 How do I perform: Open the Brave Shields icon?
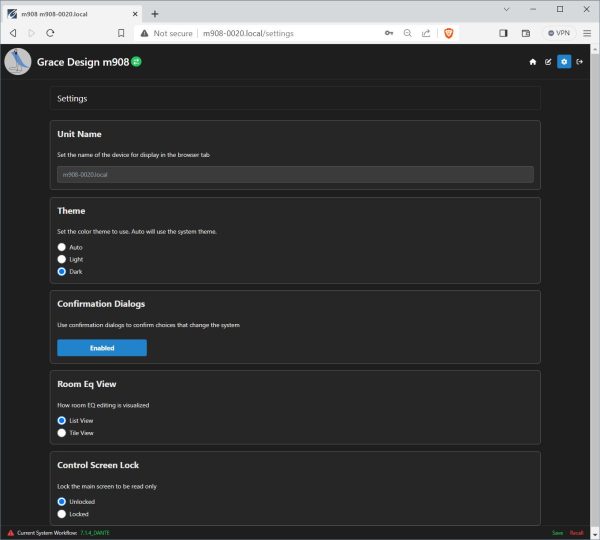(x=448, y=33)
